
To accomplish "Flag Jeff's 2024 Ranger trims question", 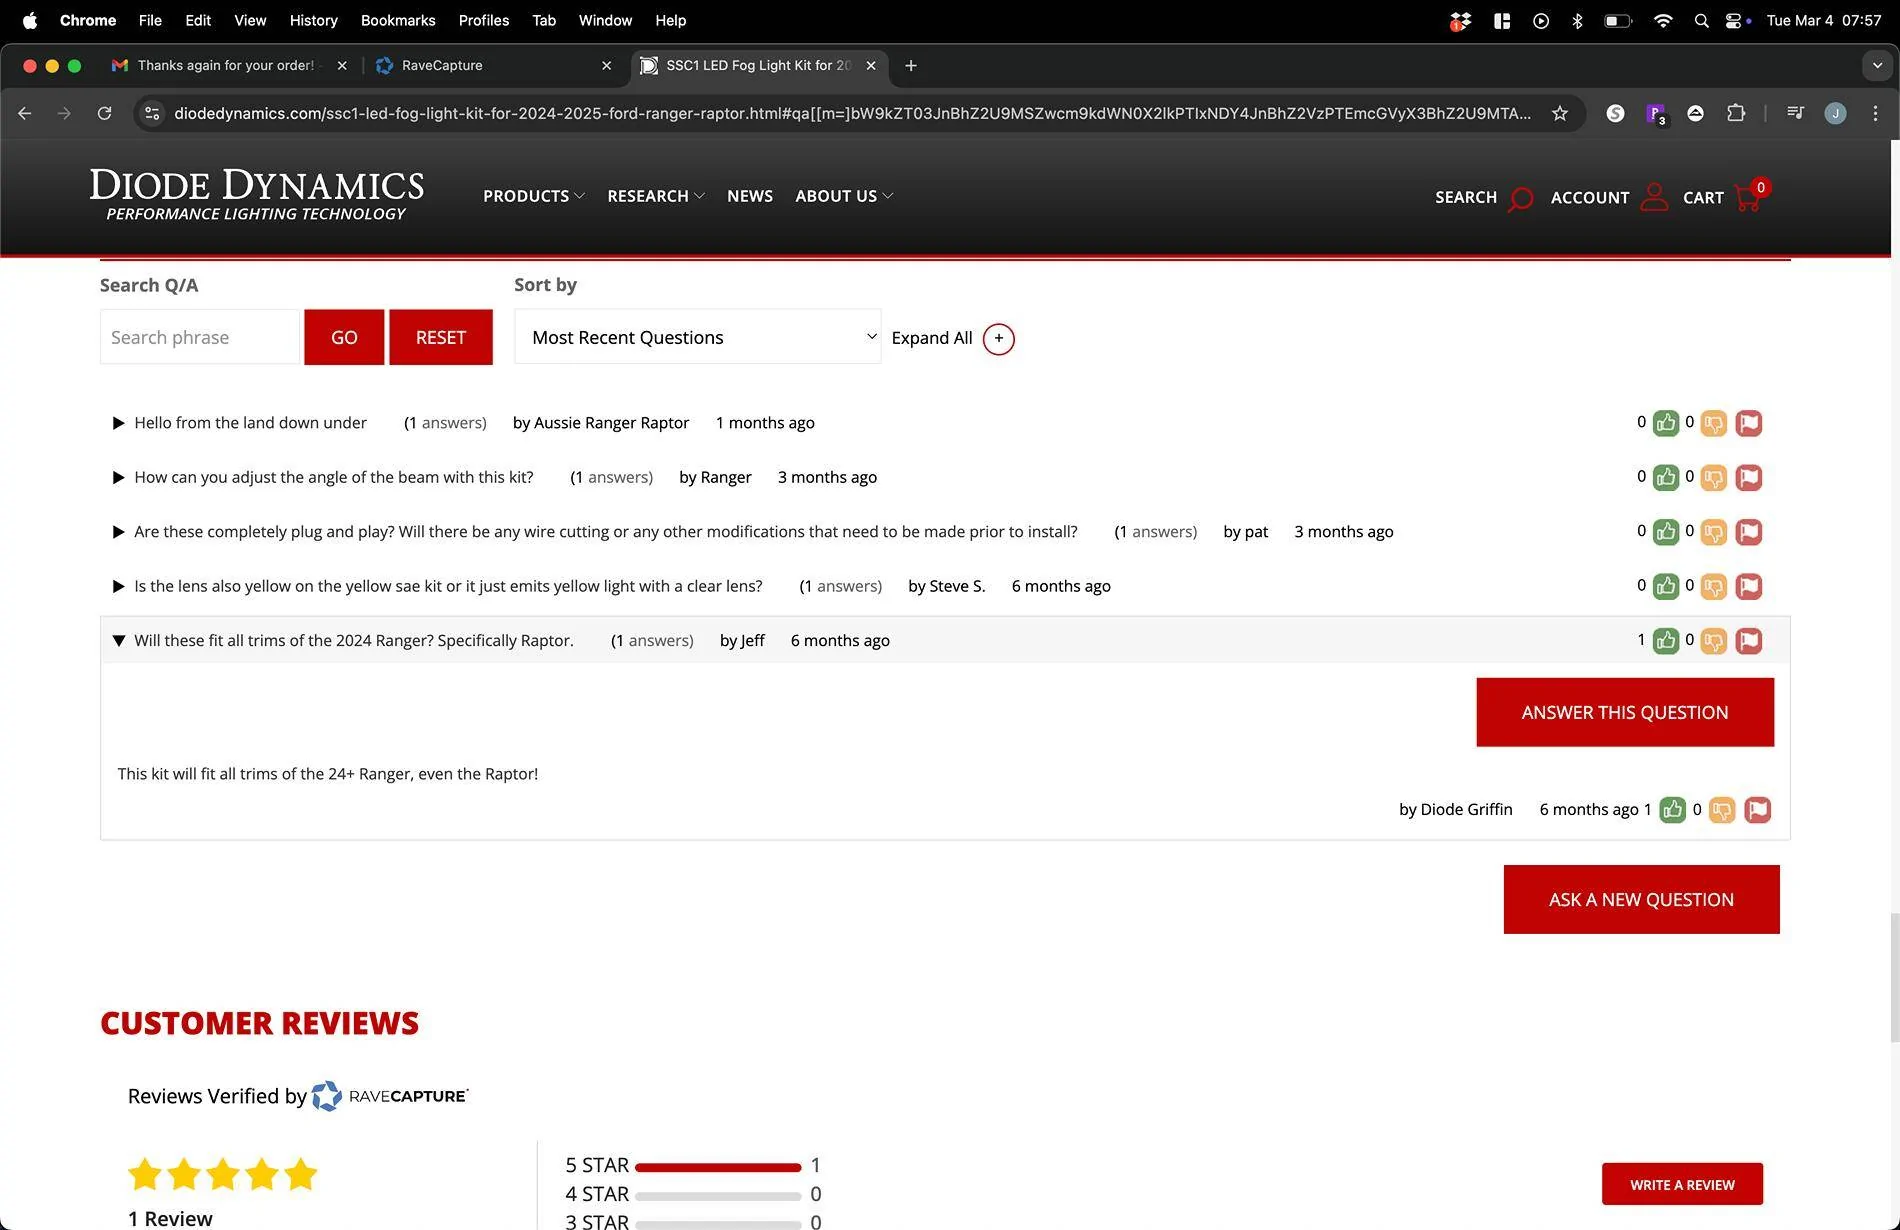I will click(1748, 641).
